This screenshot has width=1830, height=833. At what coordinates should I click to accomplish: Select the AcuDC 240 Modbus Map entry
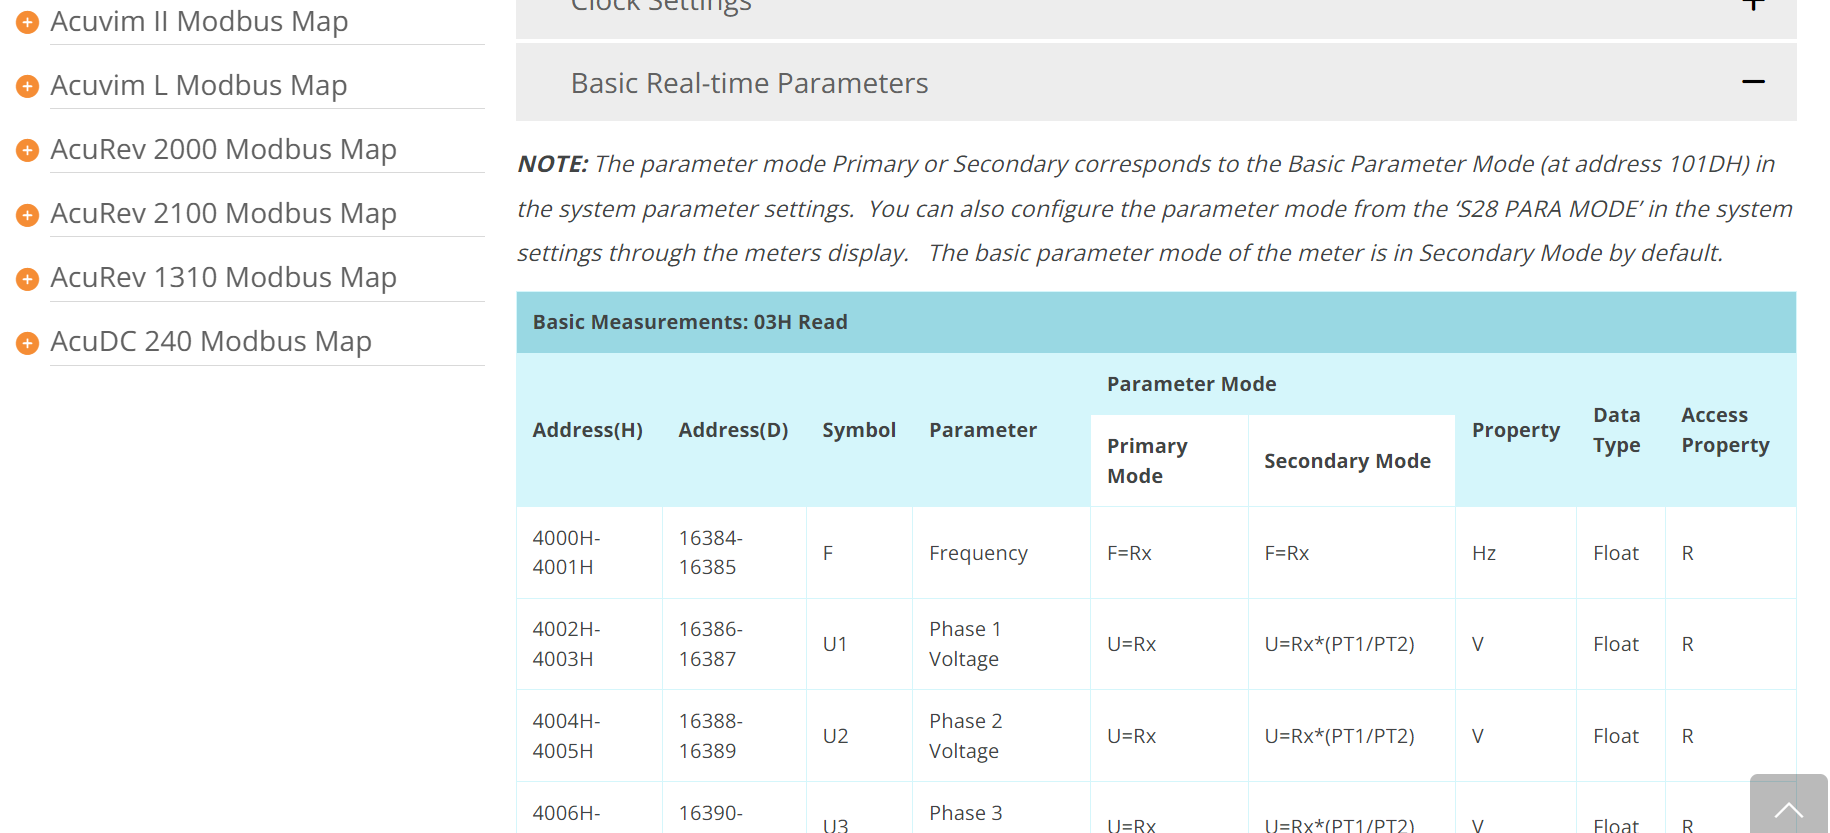coord(210,341)
